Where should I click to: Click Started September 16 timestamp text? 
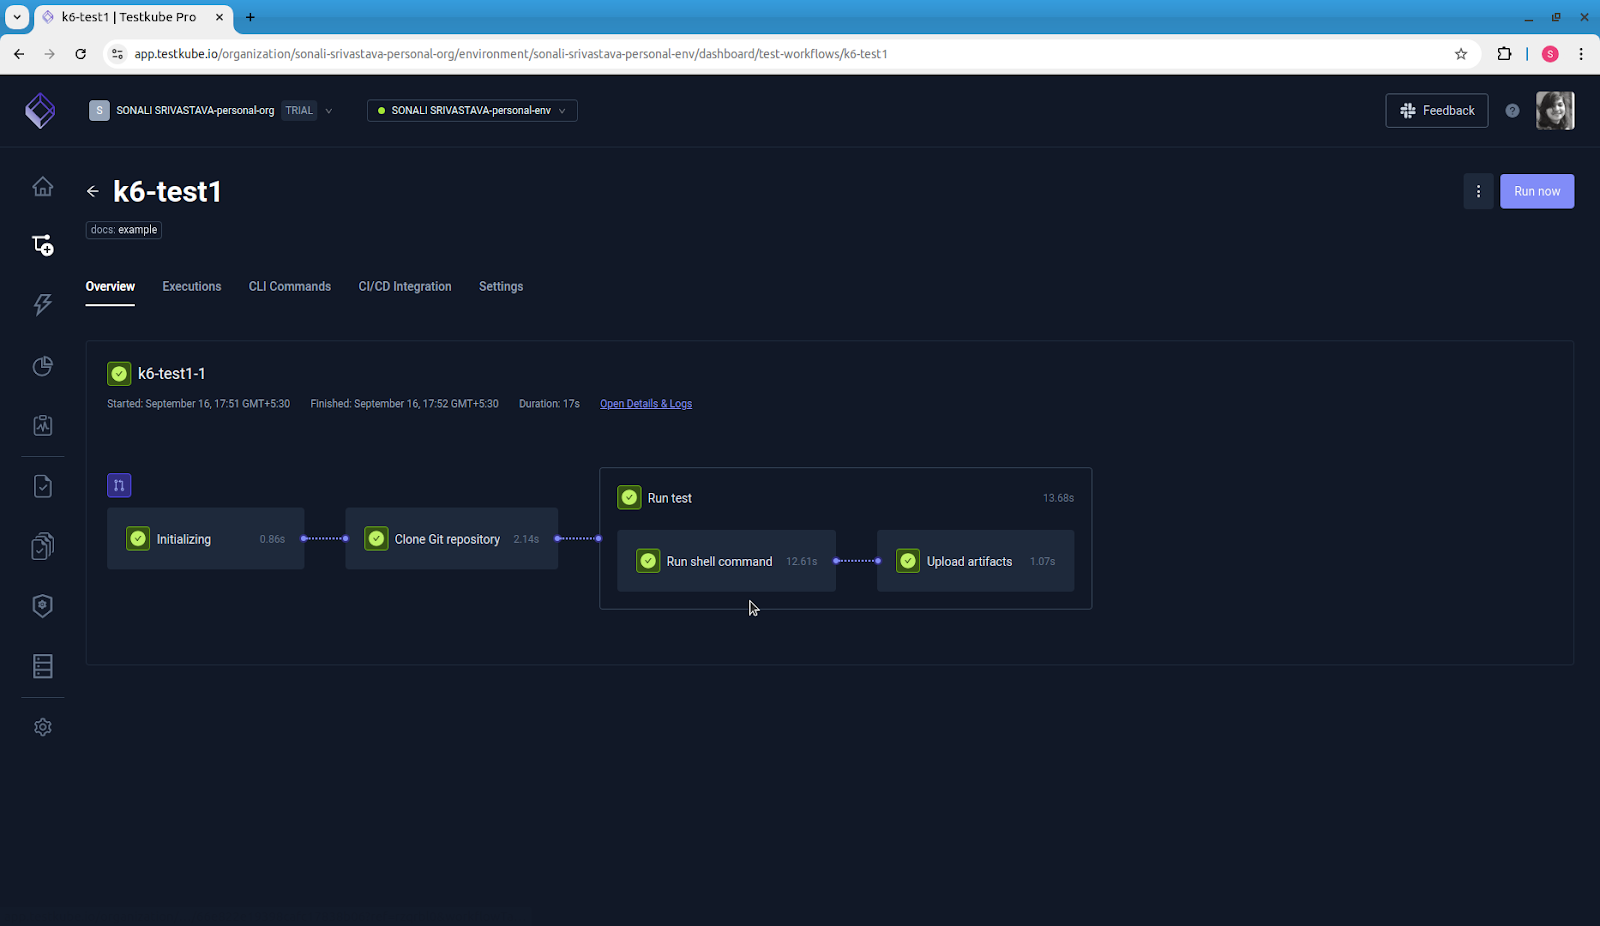coord(199,404)
